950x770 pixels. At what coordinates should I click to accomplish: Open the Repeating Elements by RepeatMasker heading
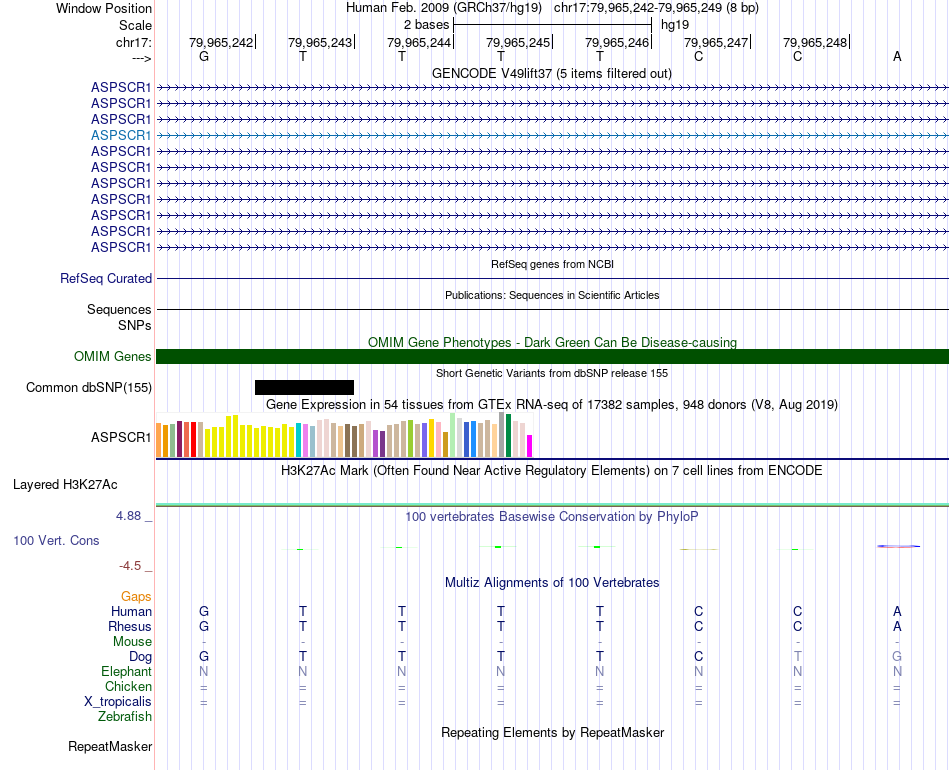552,732
